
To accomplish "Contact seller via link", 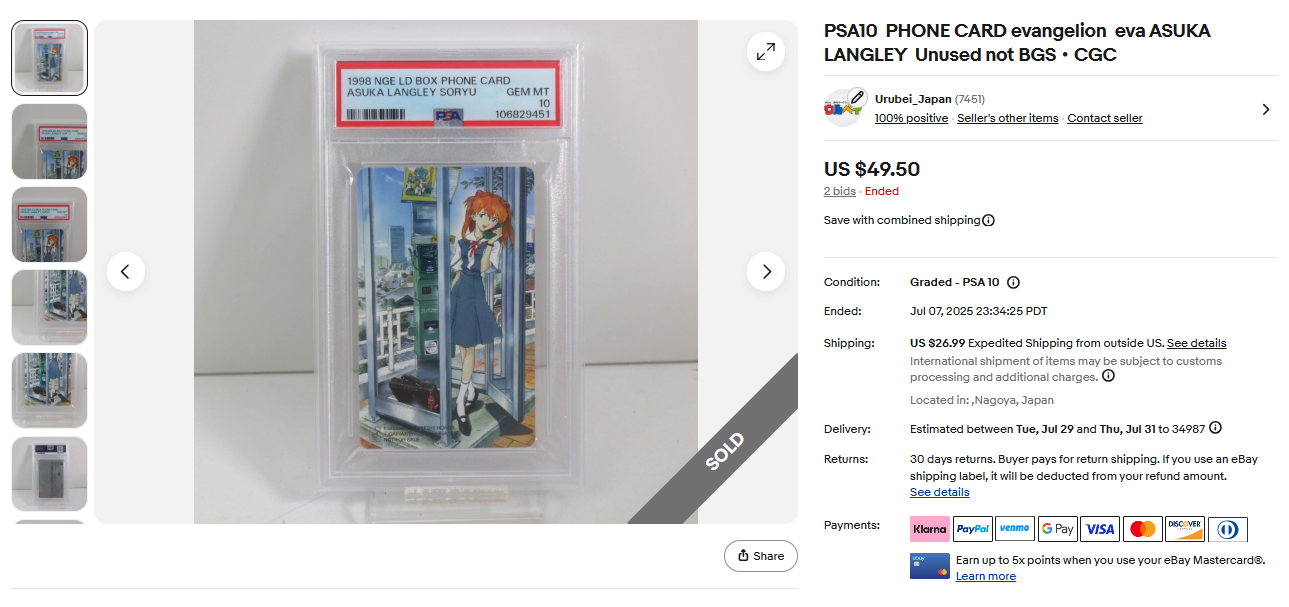I will 1104,118.
